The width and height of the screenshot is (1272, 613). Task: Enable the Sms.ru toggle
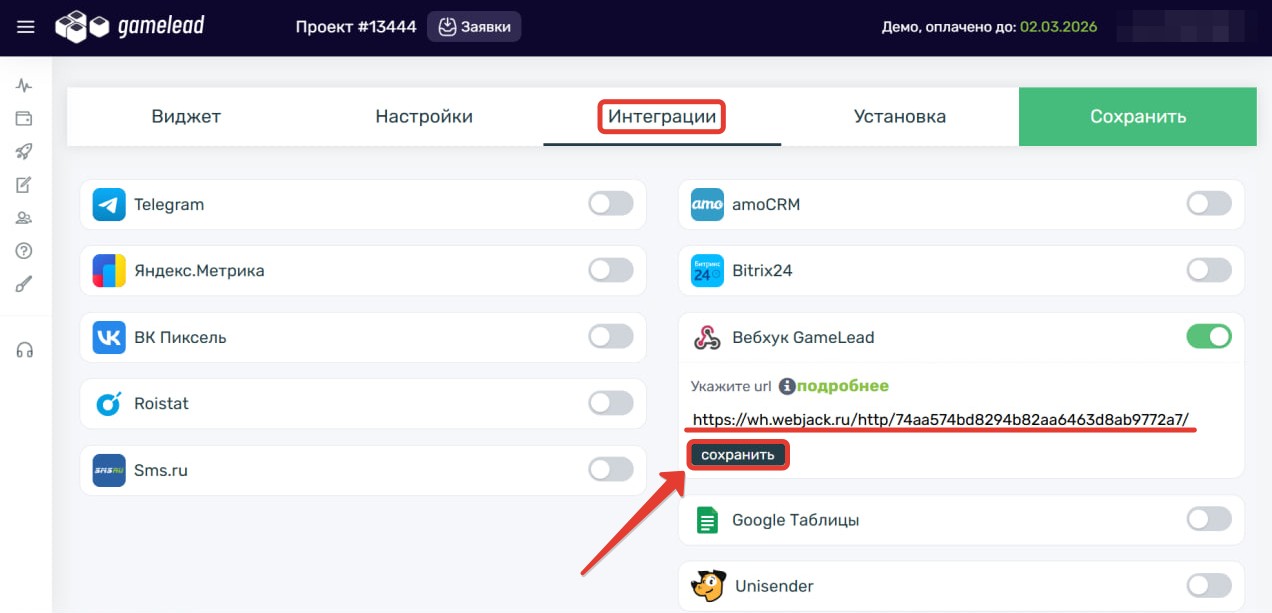pos(611,469)
